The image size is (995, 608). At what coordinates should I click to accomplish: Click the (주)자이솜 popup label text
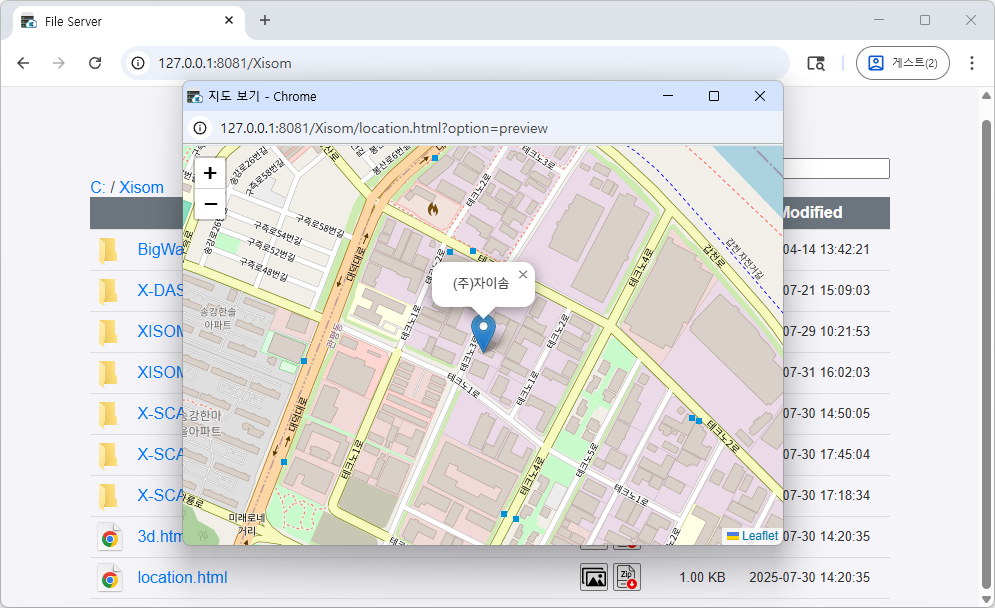(480, 283)
